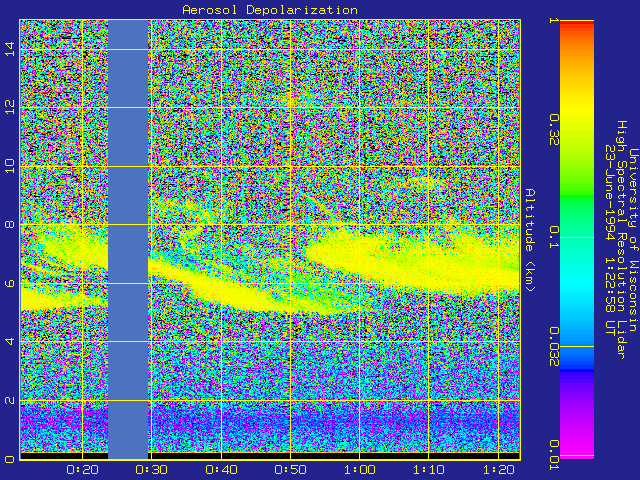Screen dimensions: 640x480
Task: Click the blue data-gap column in plot
Action: [x=128, y=239]
